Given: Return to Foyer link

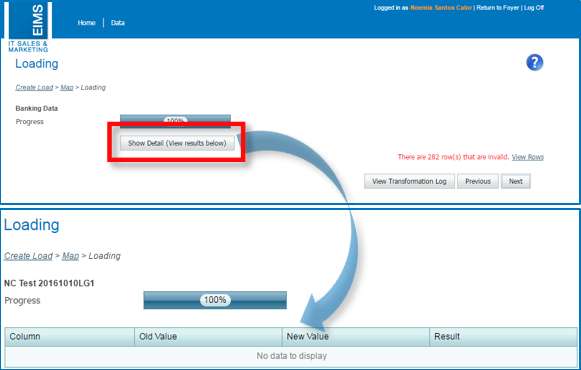Looking at the screenshot, I should pyautogui.click(x=498, y=8).
